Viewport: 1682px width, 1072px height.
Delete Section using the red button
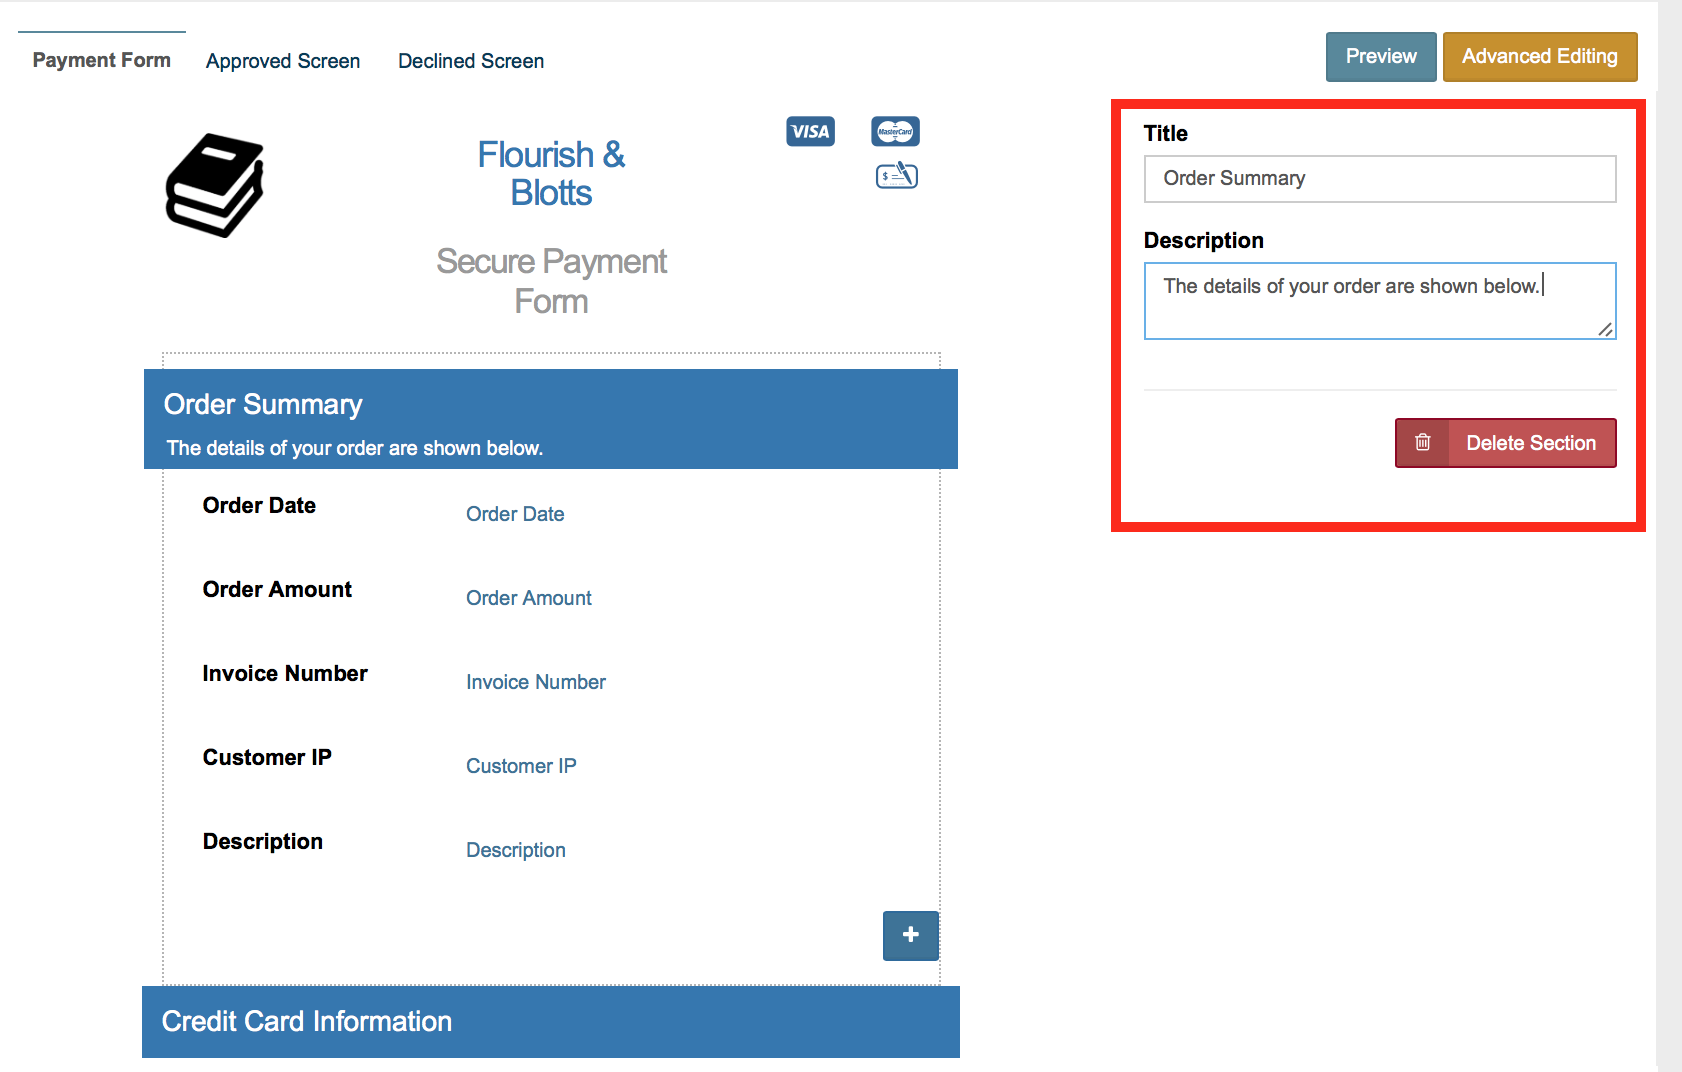(x=1530, y=443)
